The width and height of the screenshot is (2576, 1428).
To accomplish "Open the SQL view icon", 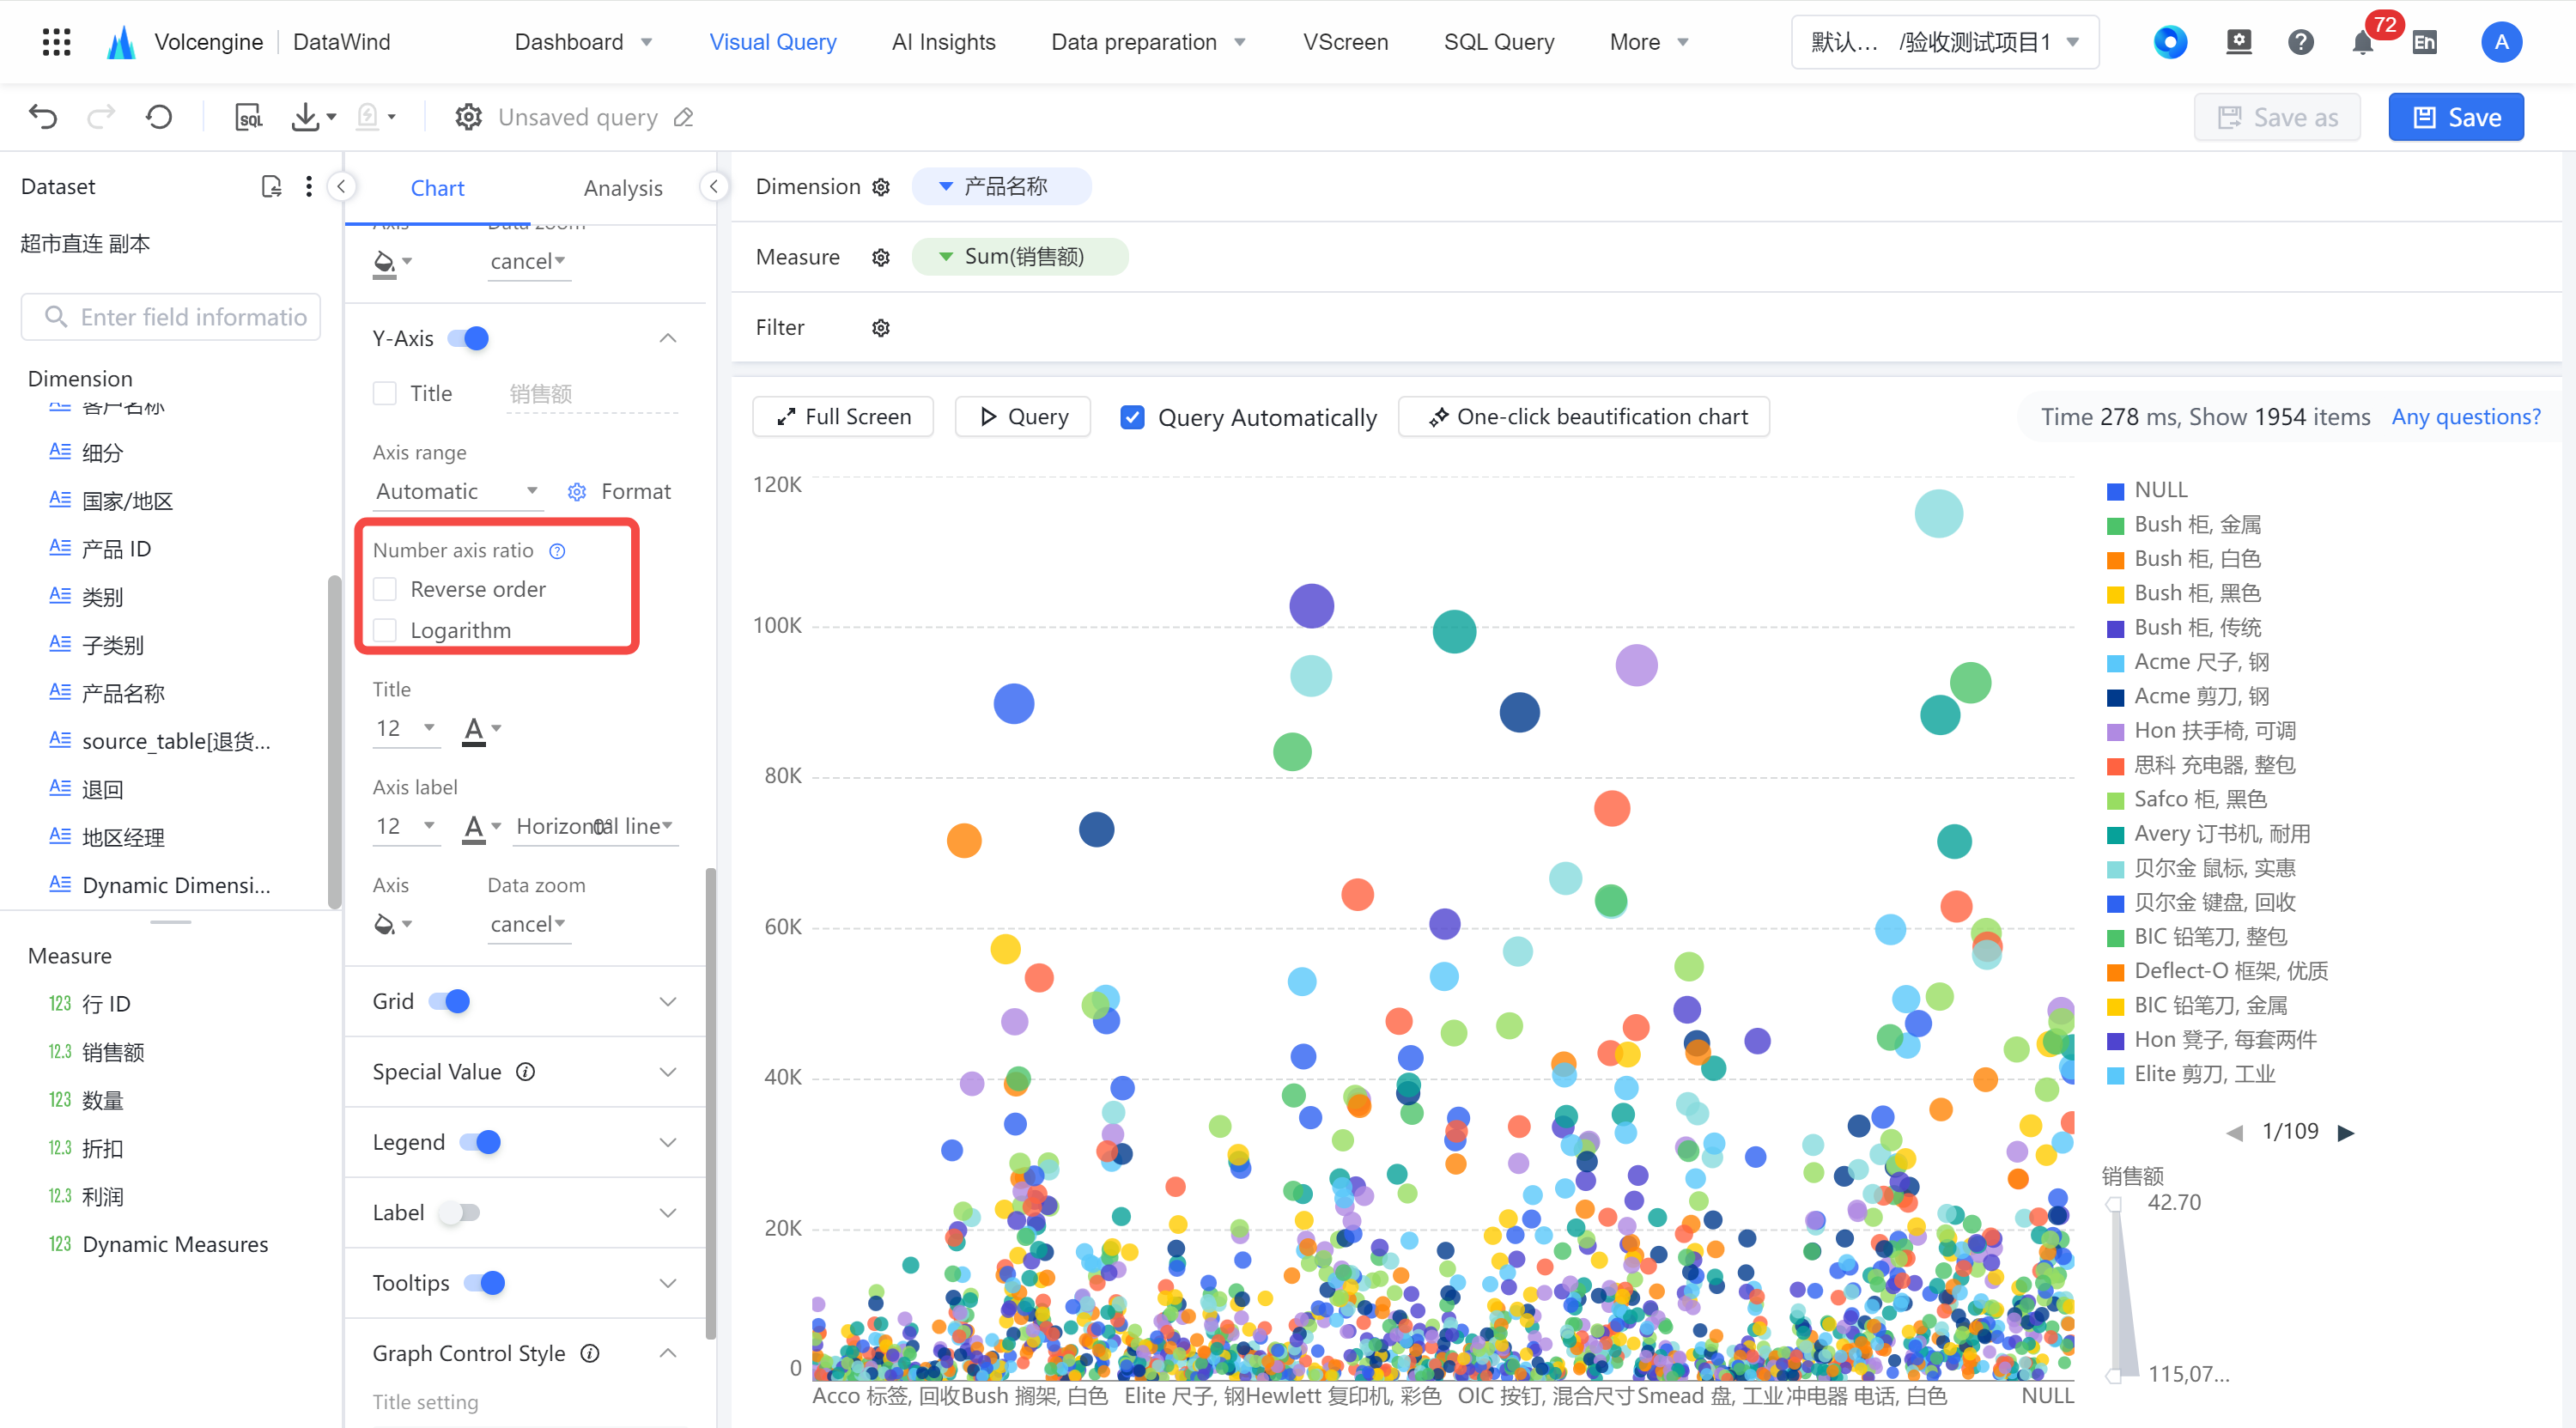I will (x=249, y=117).
